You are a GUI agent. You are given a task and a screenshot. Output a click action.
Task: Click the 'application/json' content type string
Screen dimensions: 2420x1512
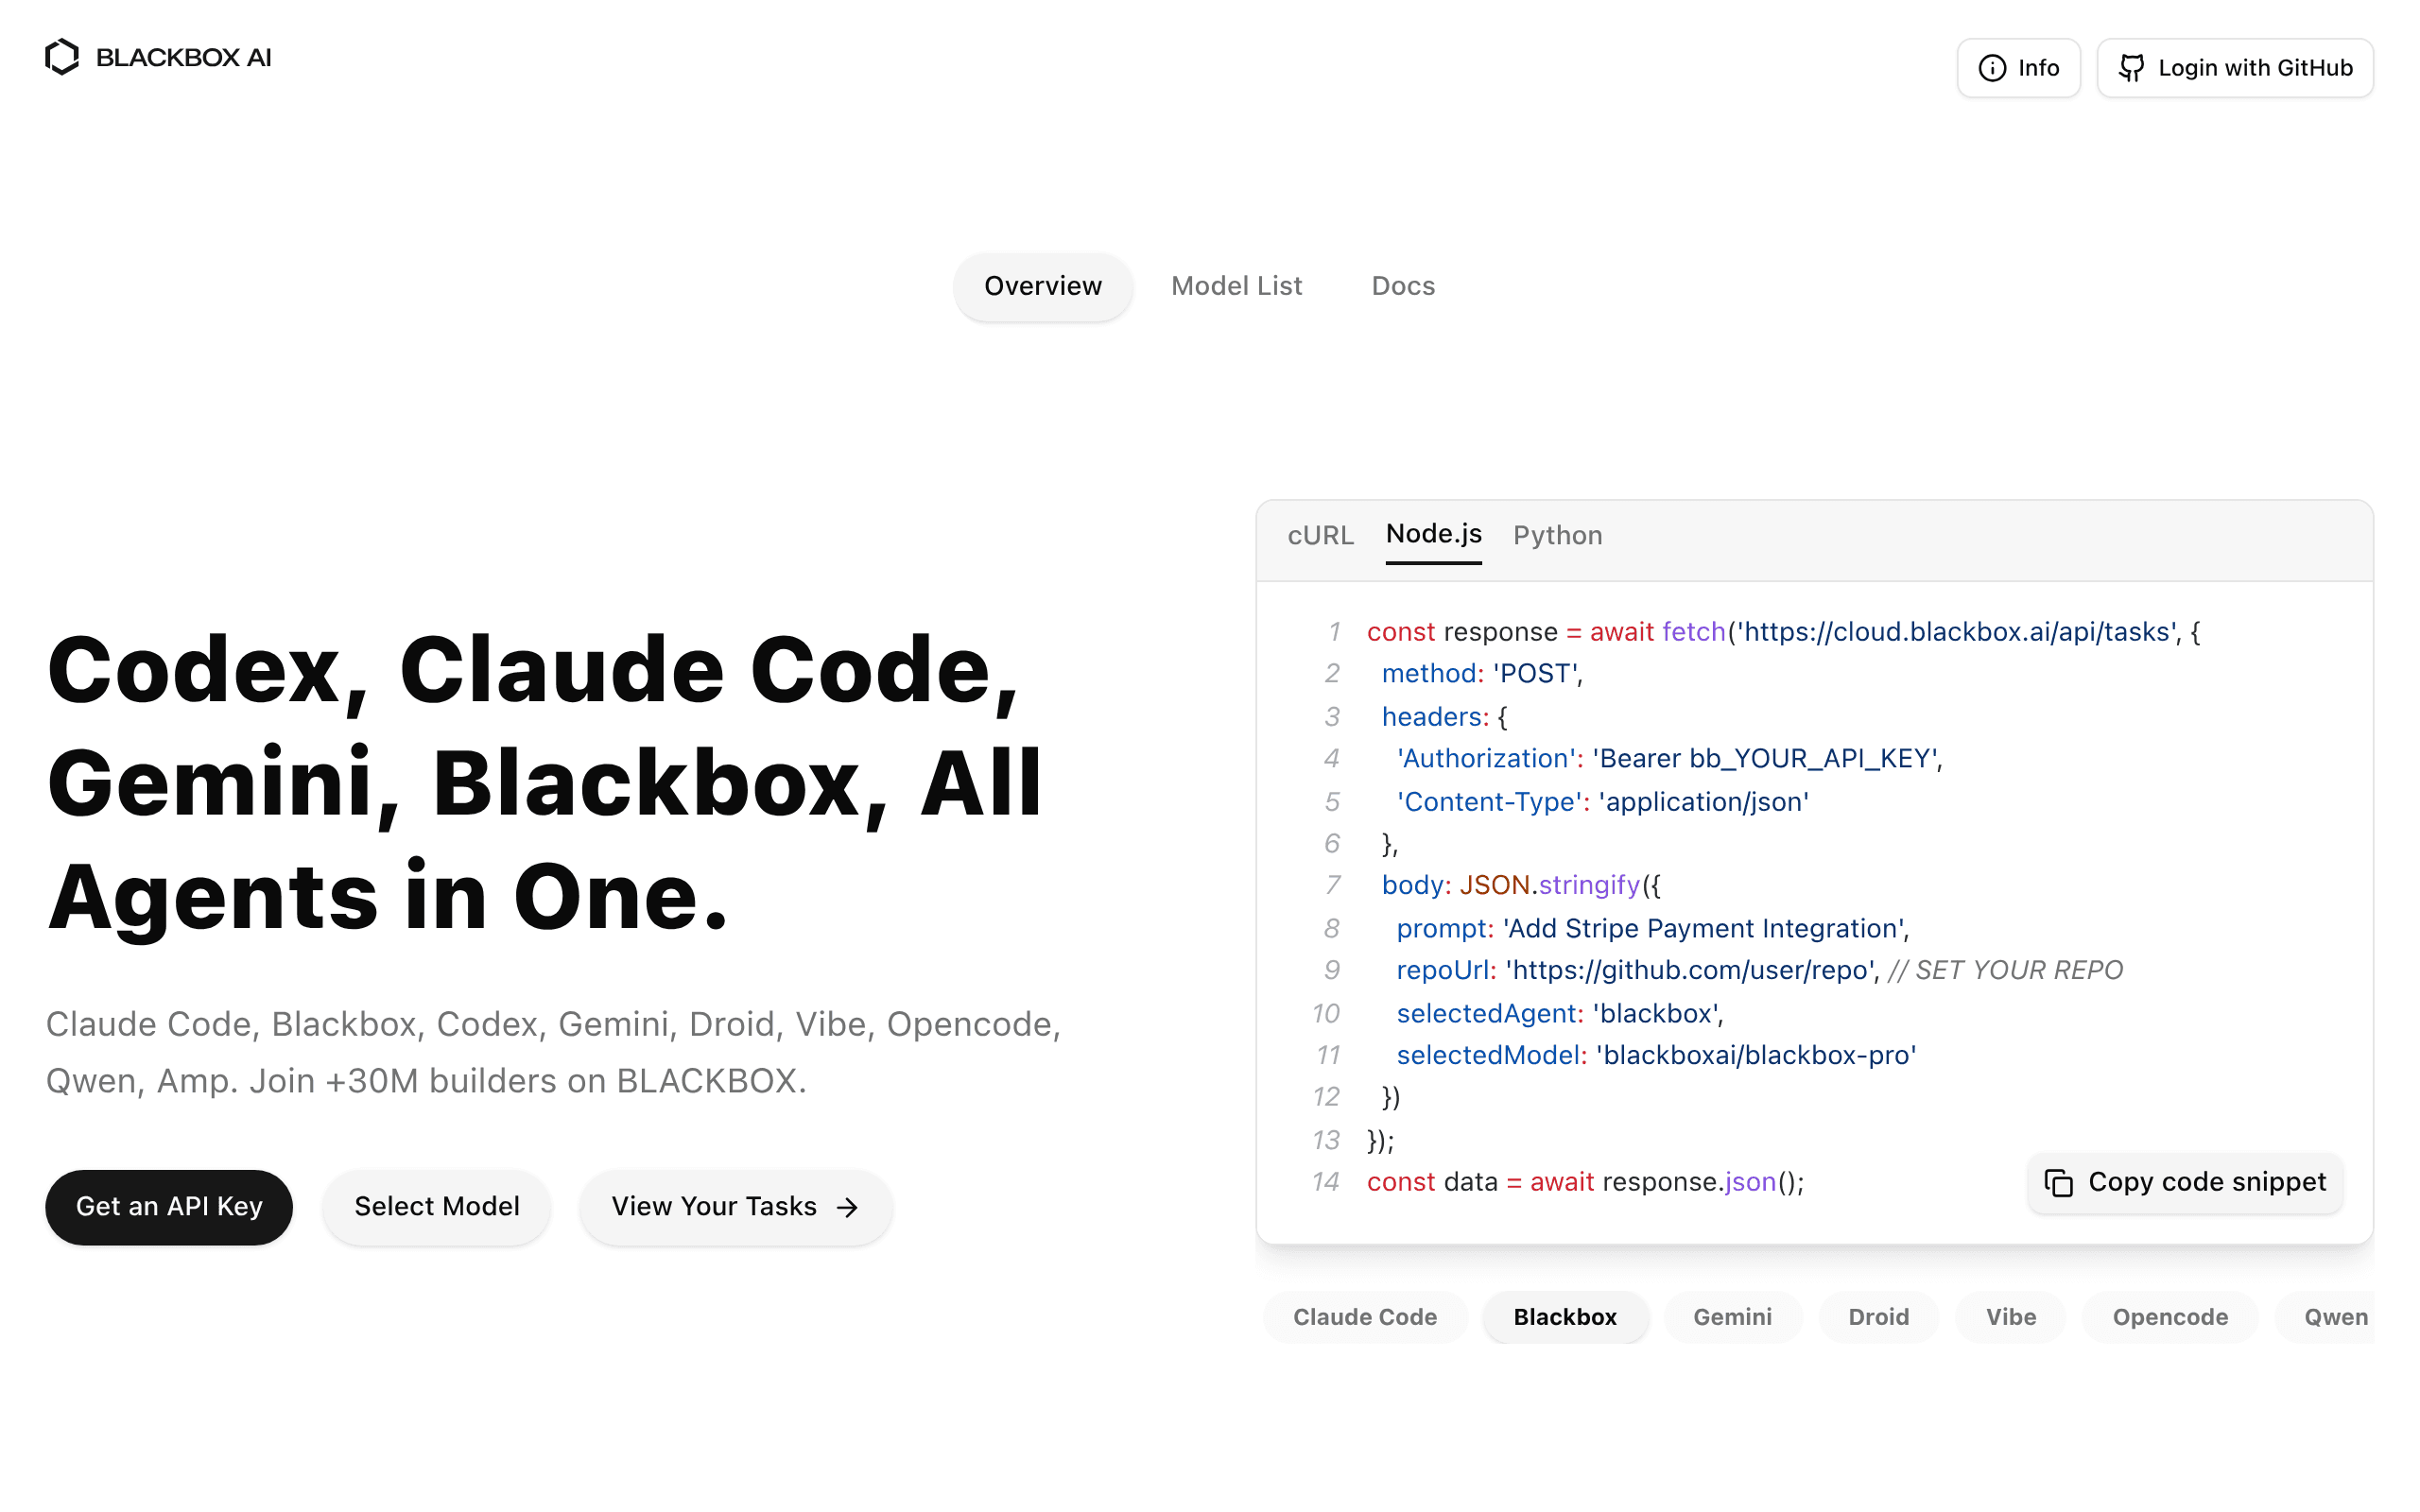[x=1703, y=802]
